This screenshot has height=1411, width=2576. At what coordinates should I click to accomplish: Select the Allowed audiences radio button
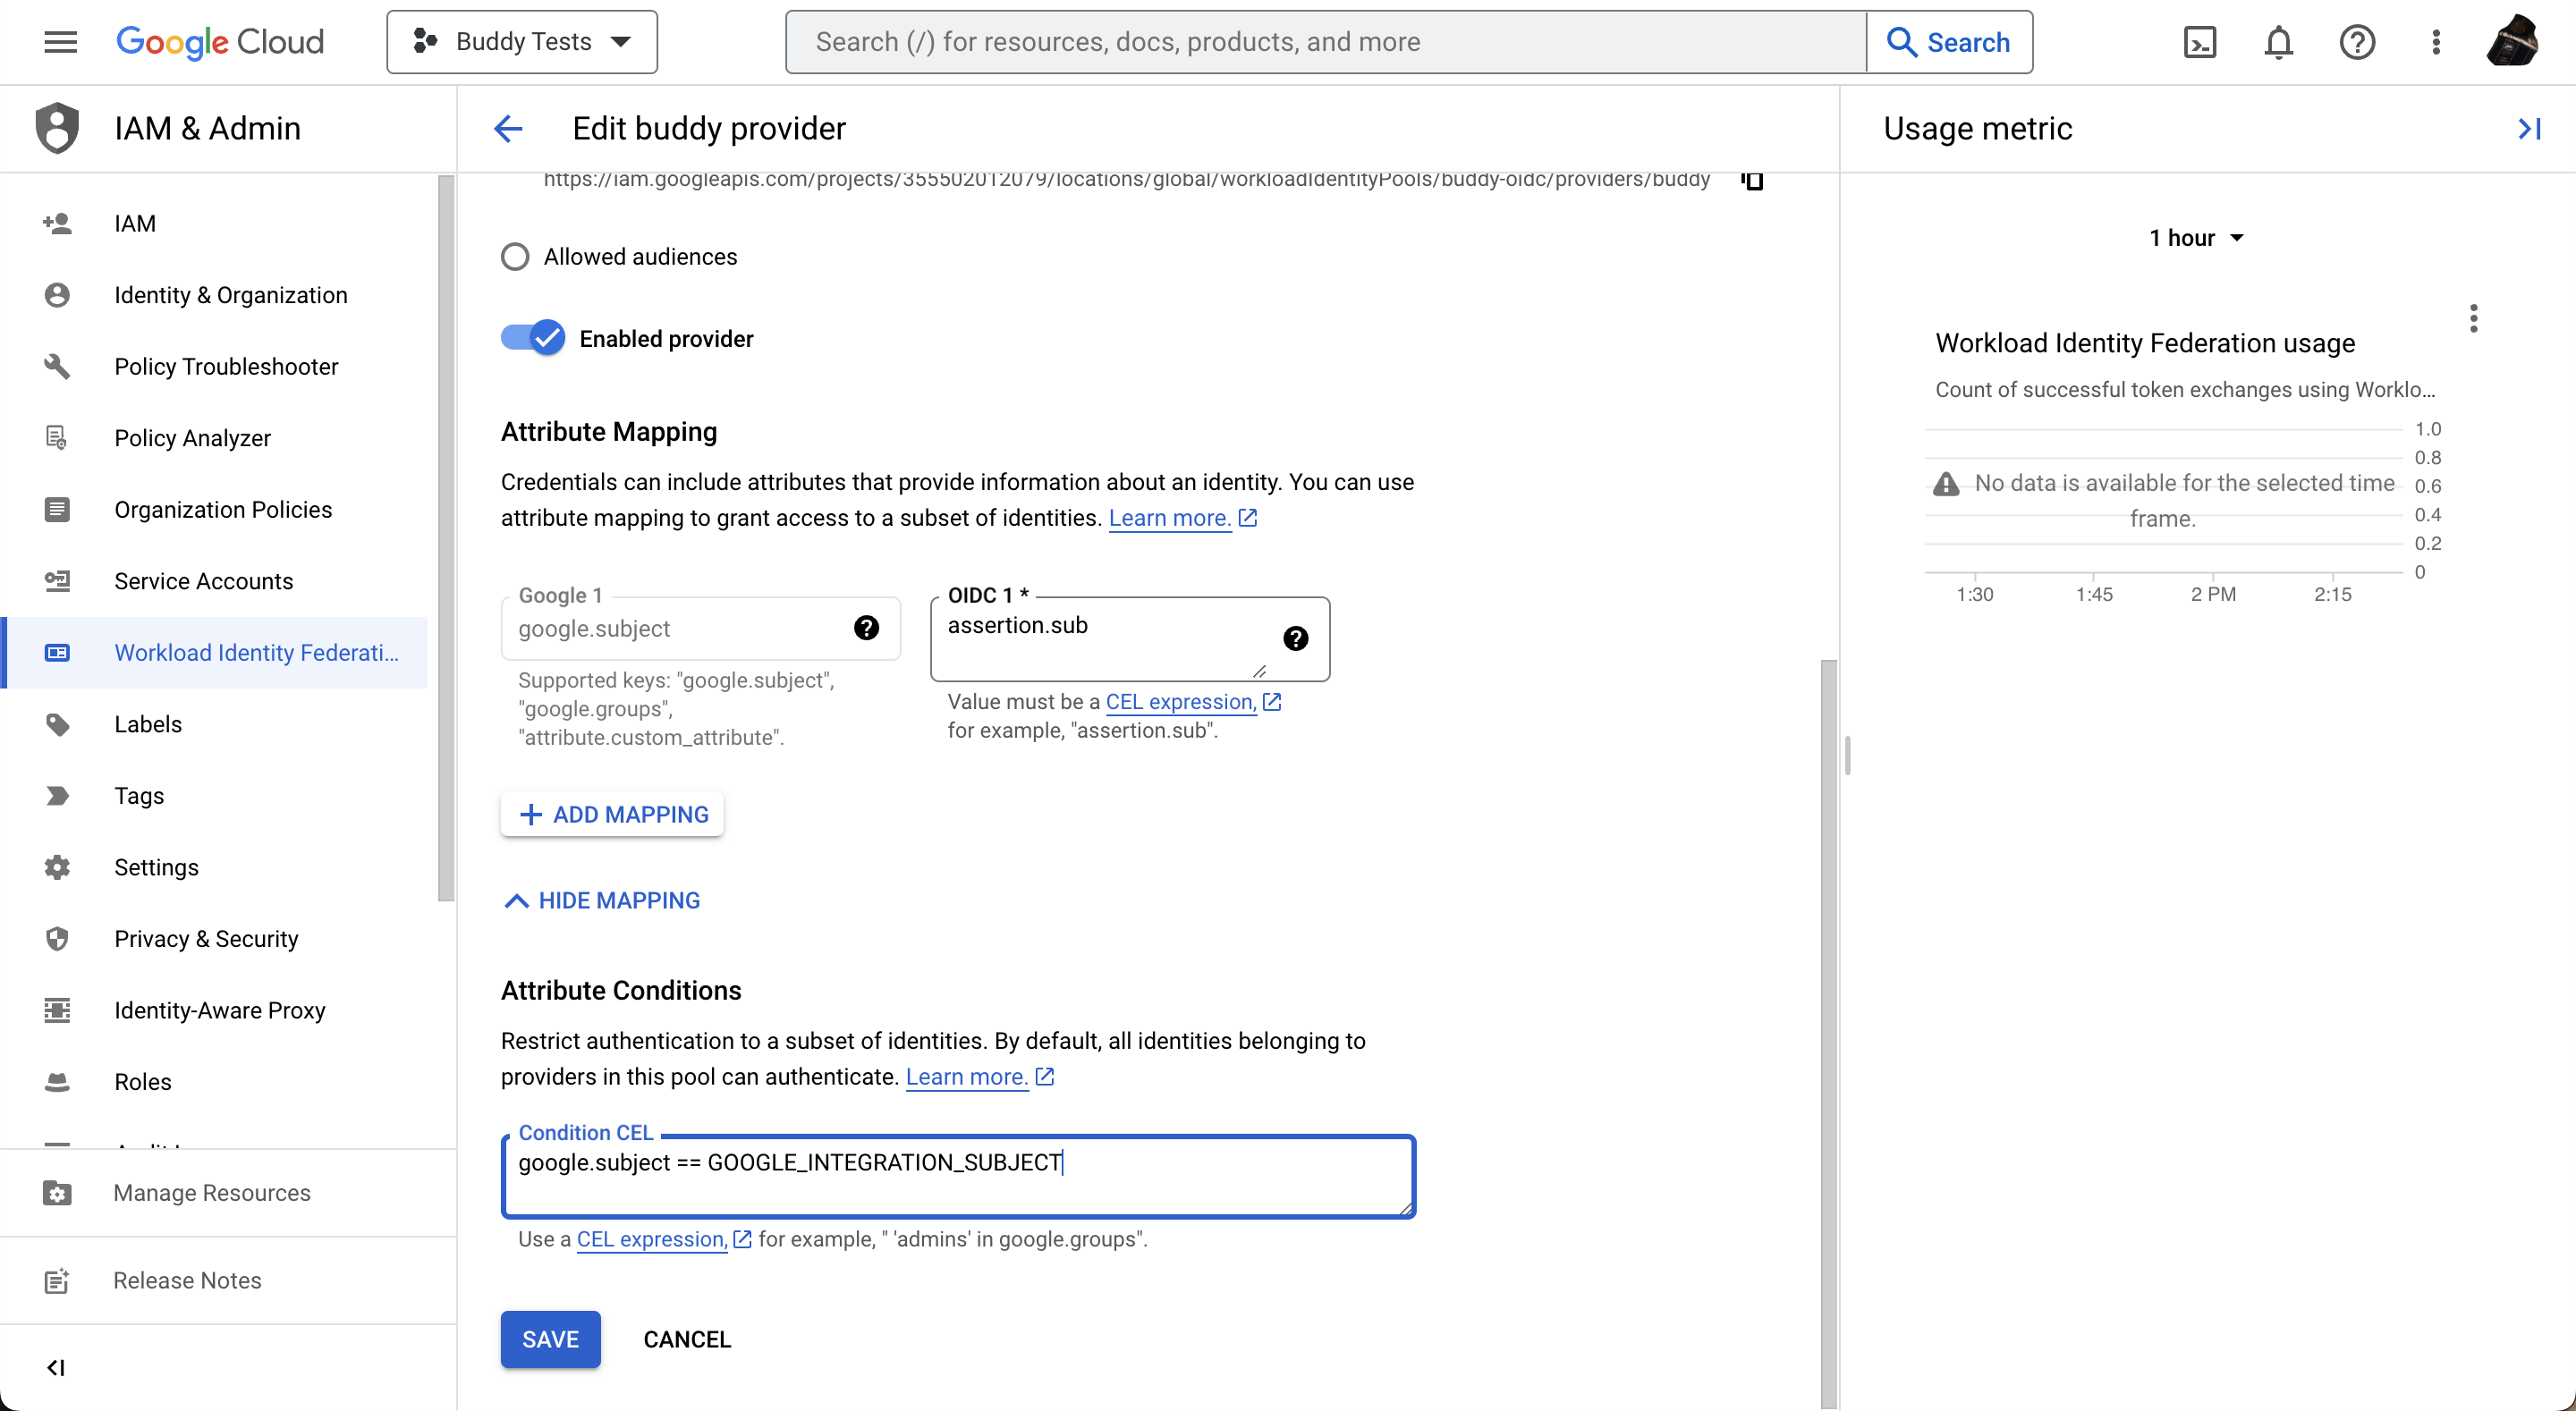click(515, 257)
